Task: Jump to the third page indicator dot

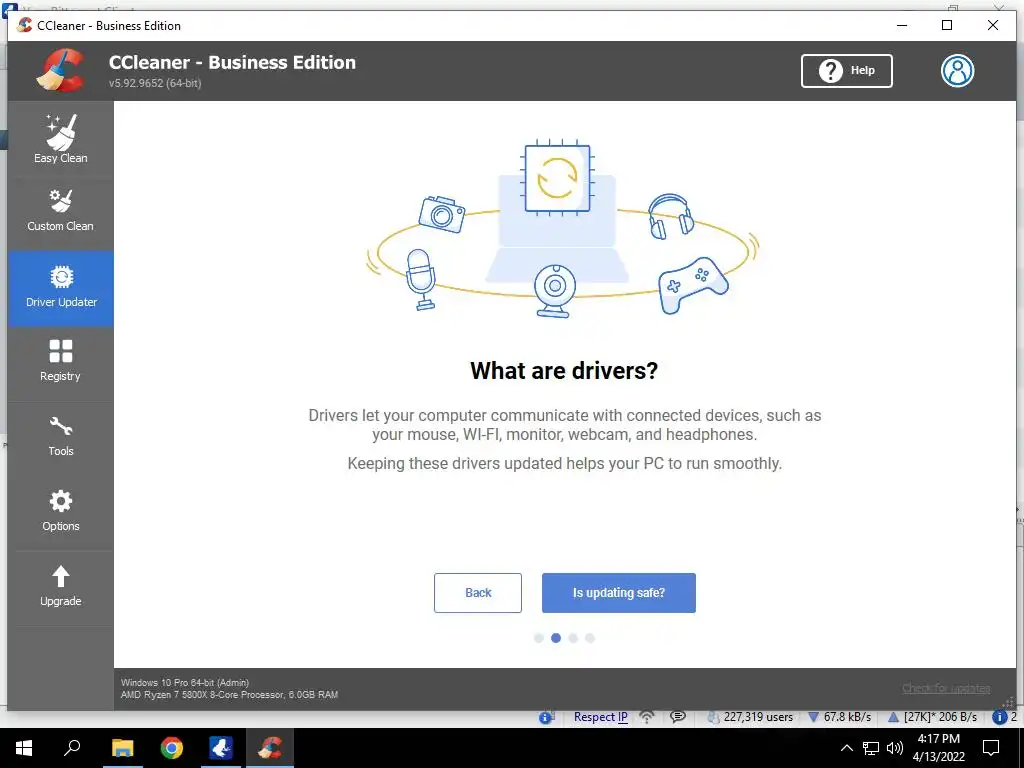Action: coord(573,638)
